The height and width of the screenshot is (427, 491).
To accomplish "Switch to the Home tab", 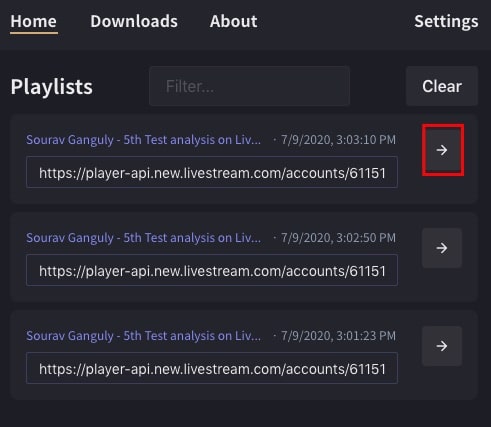I will click(34, 22).
